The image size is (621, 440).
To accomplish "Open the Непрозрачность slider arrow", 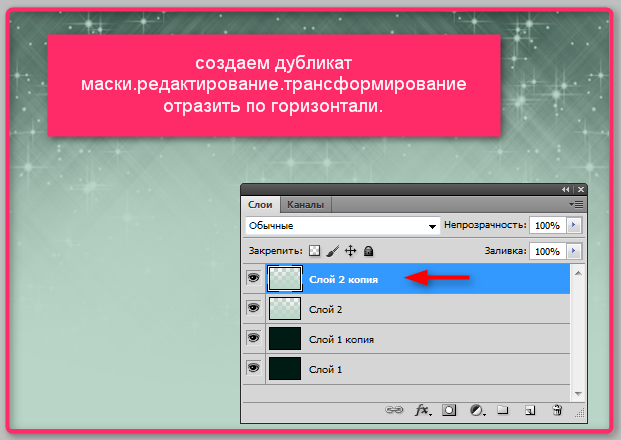I will [x=574, y=225].
